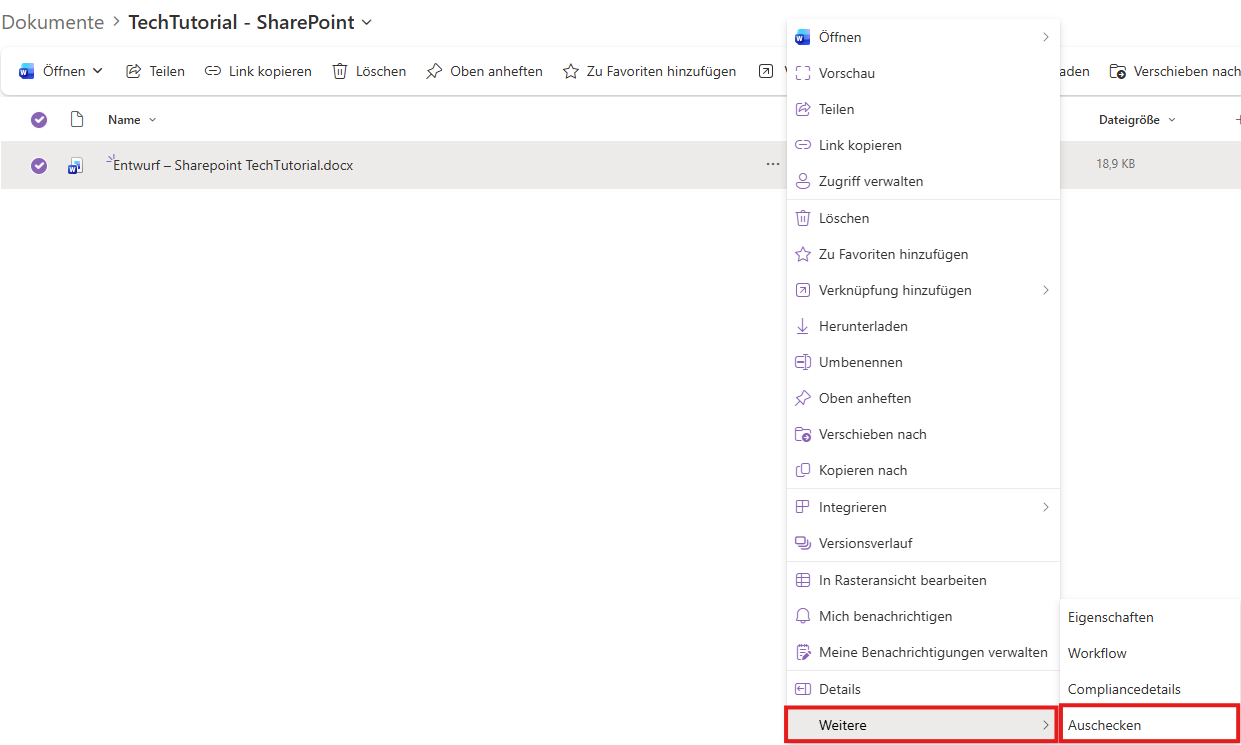Click the trash icon in context menu
1241x745 pixels.
[x=802, y=218]
